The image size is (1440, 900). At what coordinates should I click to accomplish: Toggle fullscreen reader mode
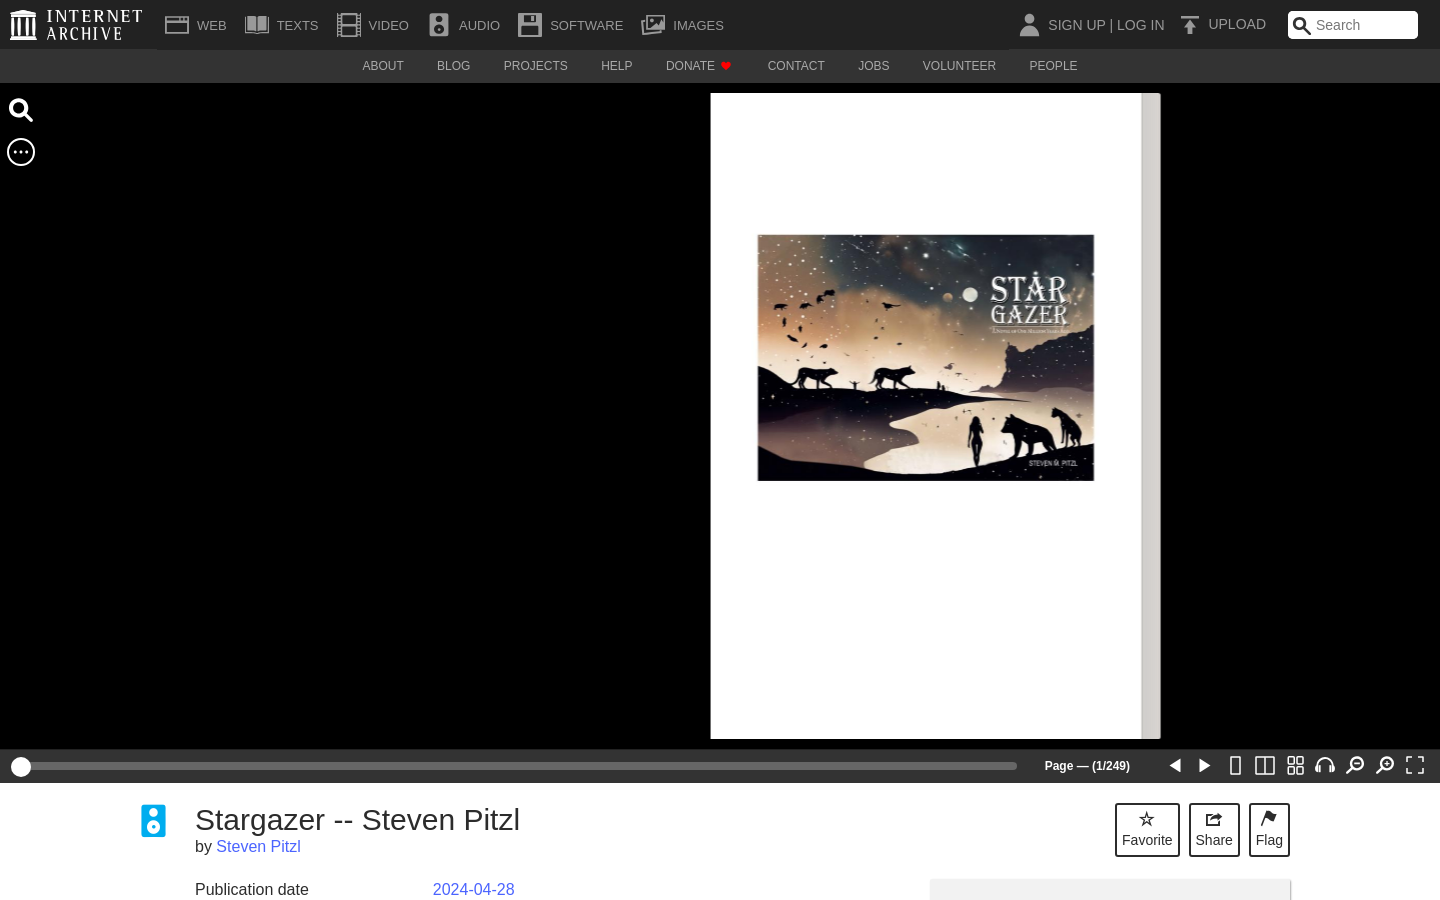(1415, 765)
